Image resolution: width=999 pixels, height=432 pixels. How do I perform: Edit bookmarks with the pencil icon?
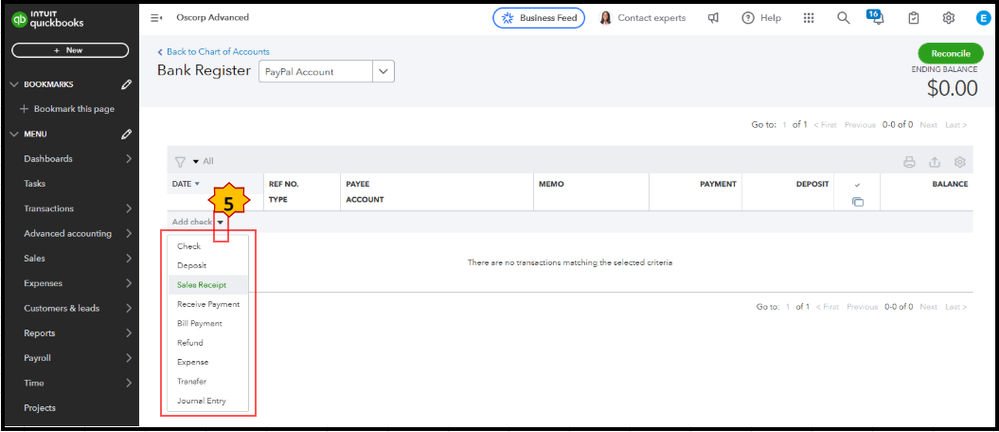[x=126, y=84]
